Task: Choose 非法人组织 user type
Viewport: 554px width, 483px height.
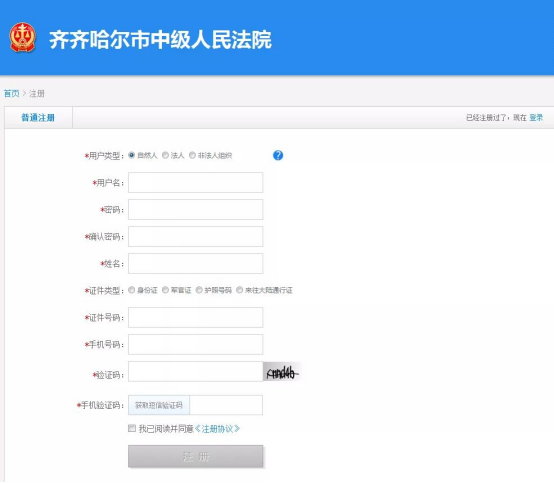Action: 192,155
